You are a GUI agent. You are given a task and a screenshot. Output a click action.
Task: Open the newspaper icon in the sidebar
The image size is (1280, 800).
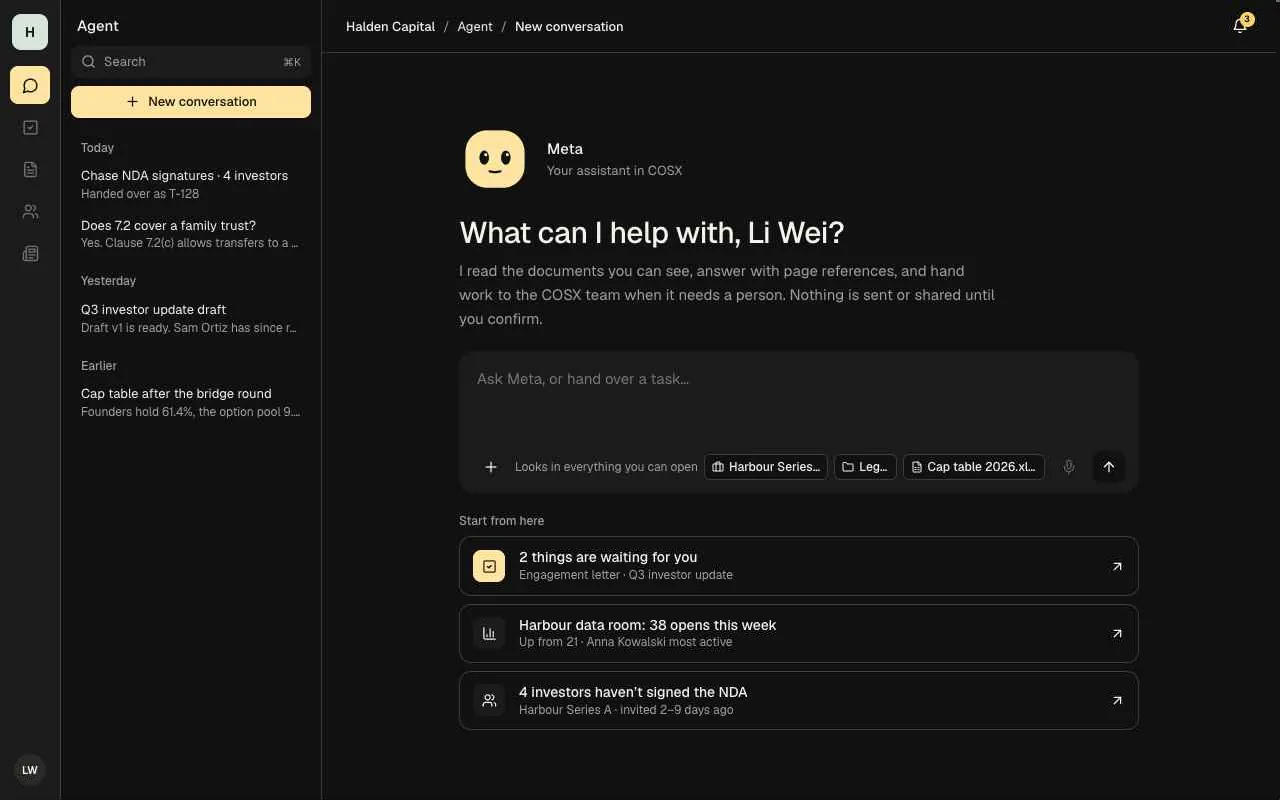[x=30, y=254]
